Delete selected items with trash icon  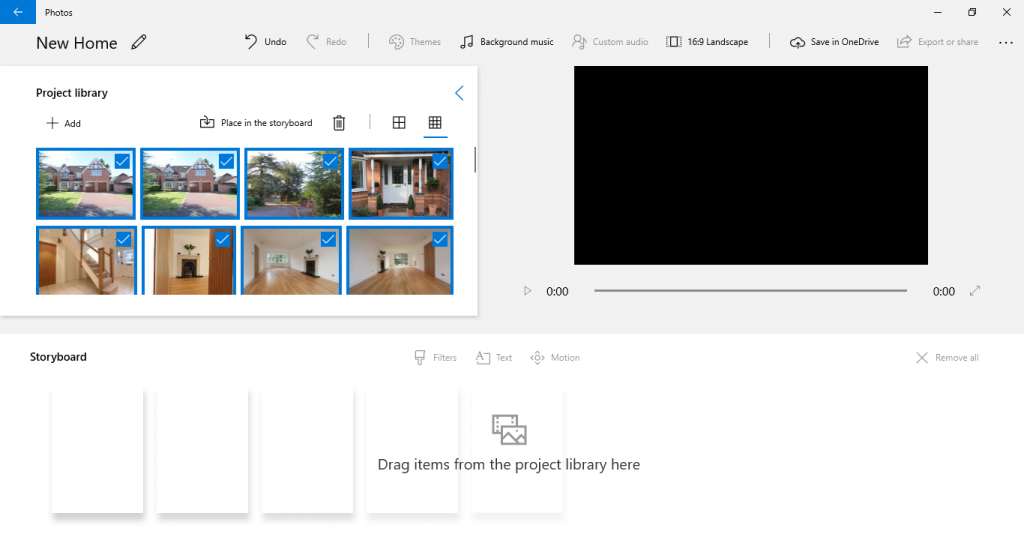[x=338, y=123]
